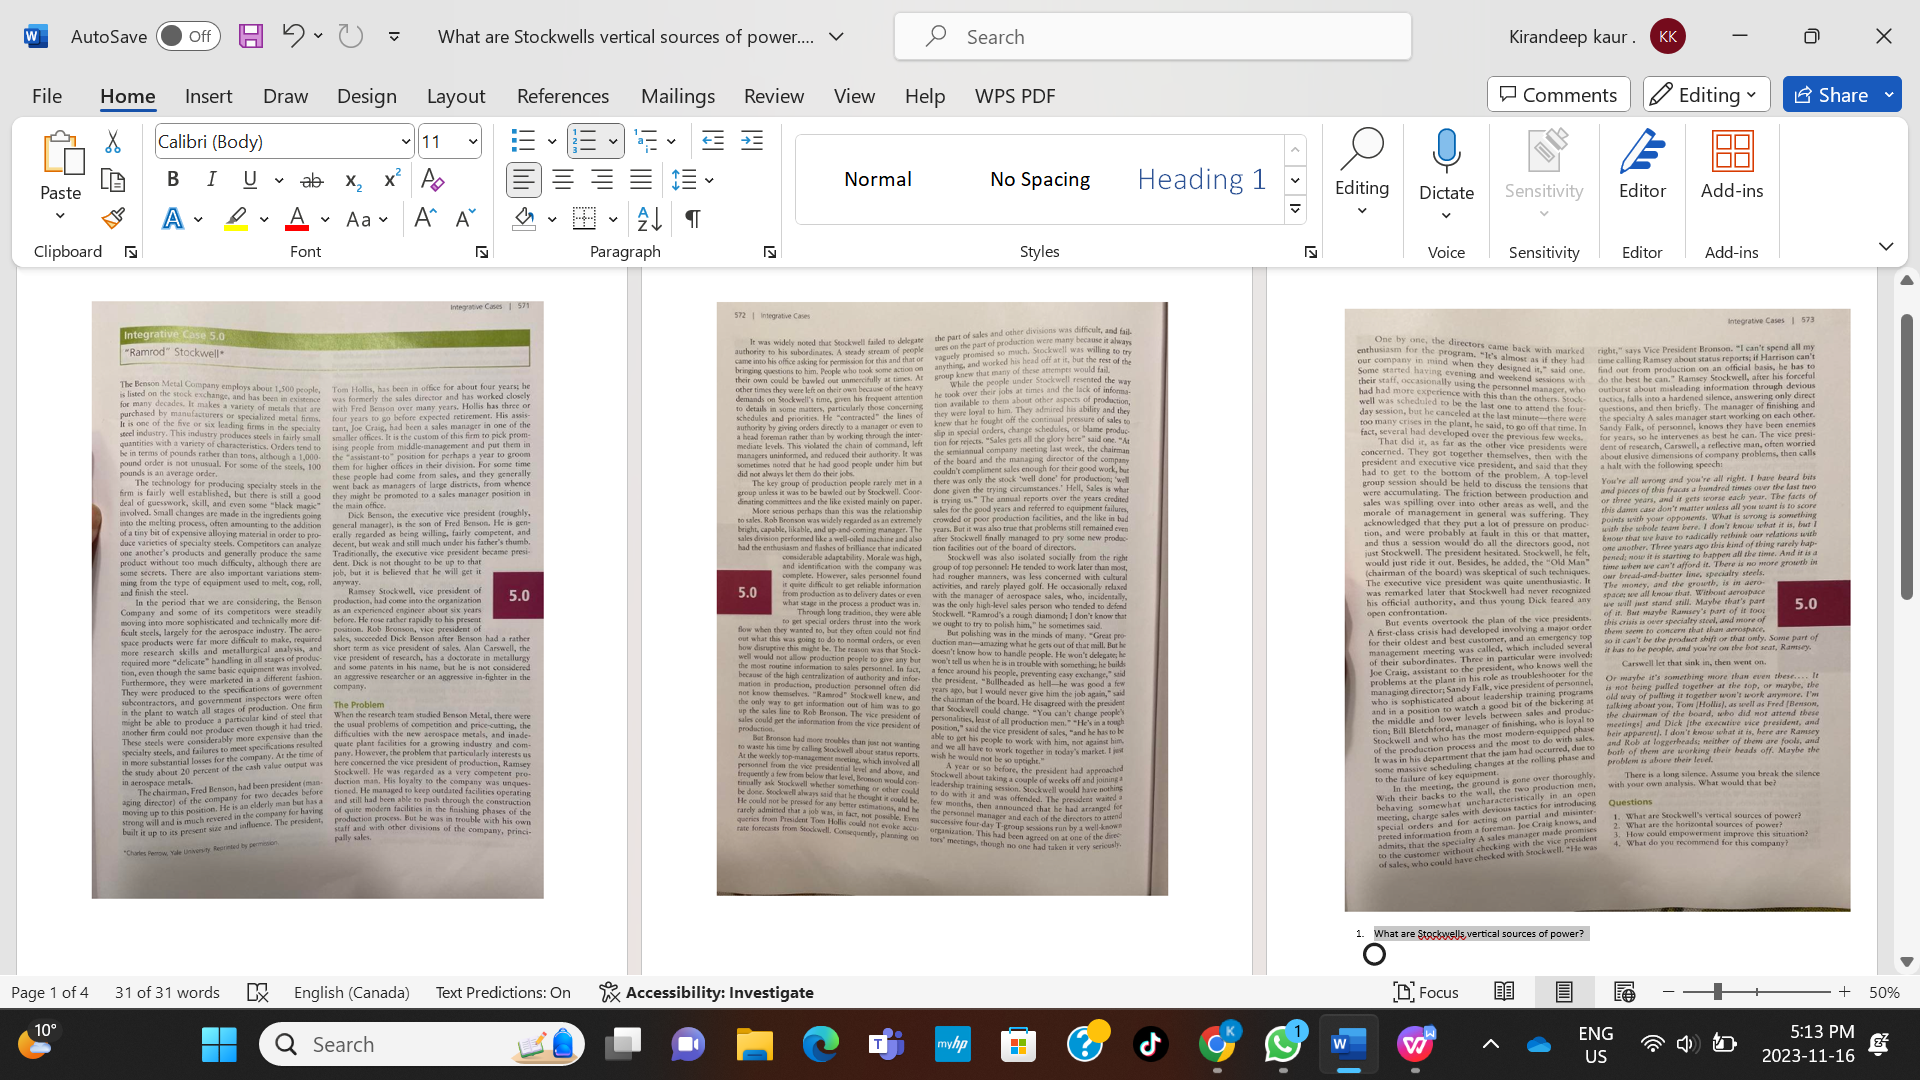Viewport: 1920px width, 1080px height.
Task: Click the Save icon in title bar
Action: click(250, 36)
